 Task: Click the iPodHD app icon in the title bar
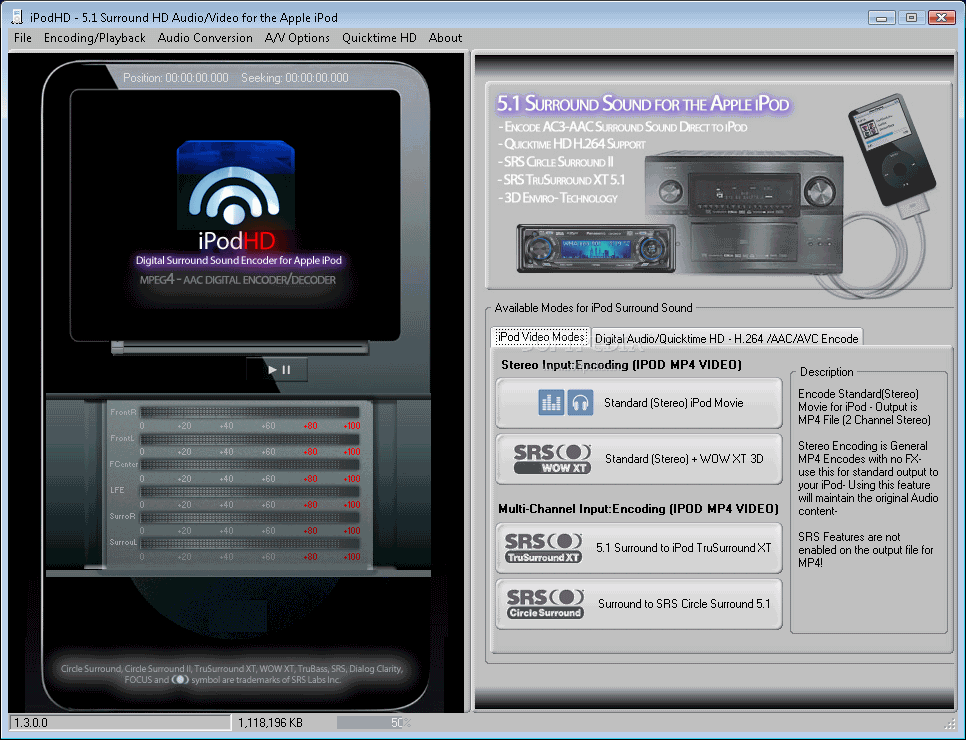tap(16, 17)
